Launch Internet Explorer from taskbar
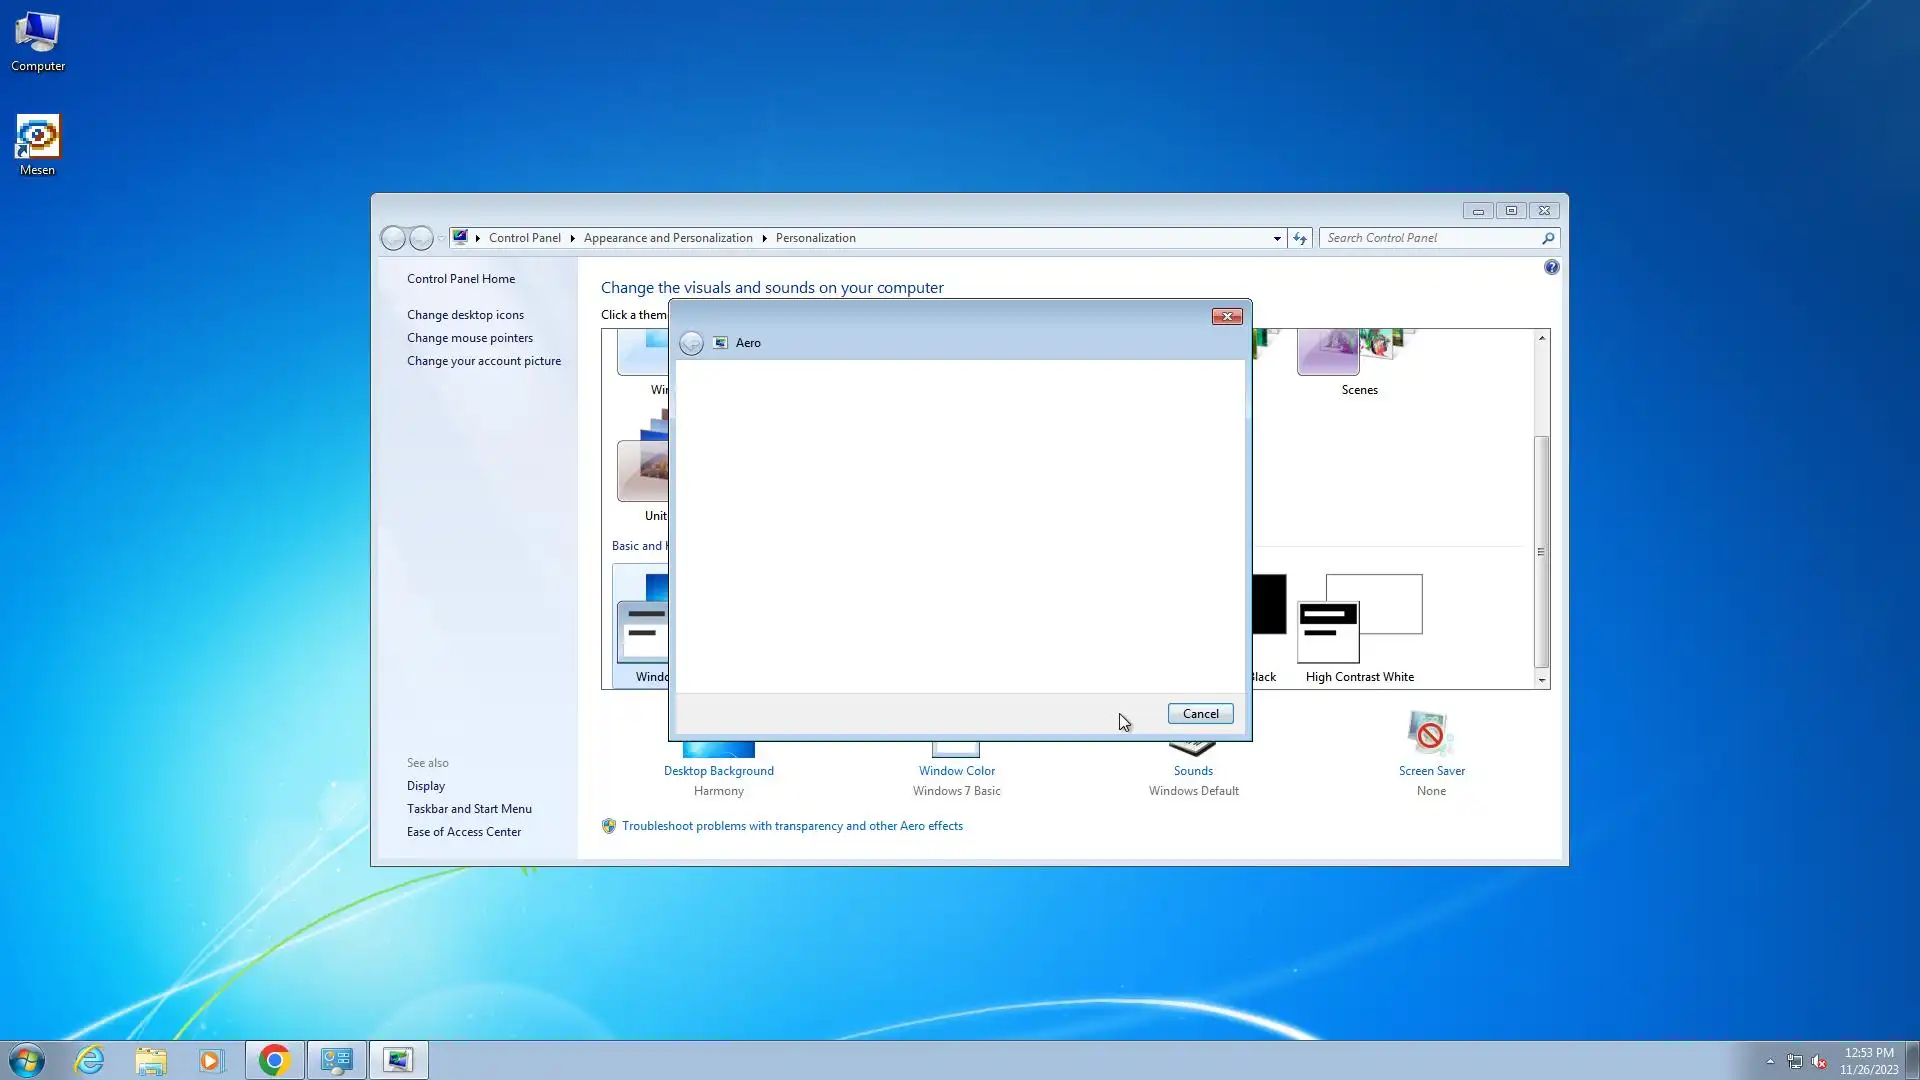The width and height of the screenshot is (1920, 1080). [x=90, y=1060]
